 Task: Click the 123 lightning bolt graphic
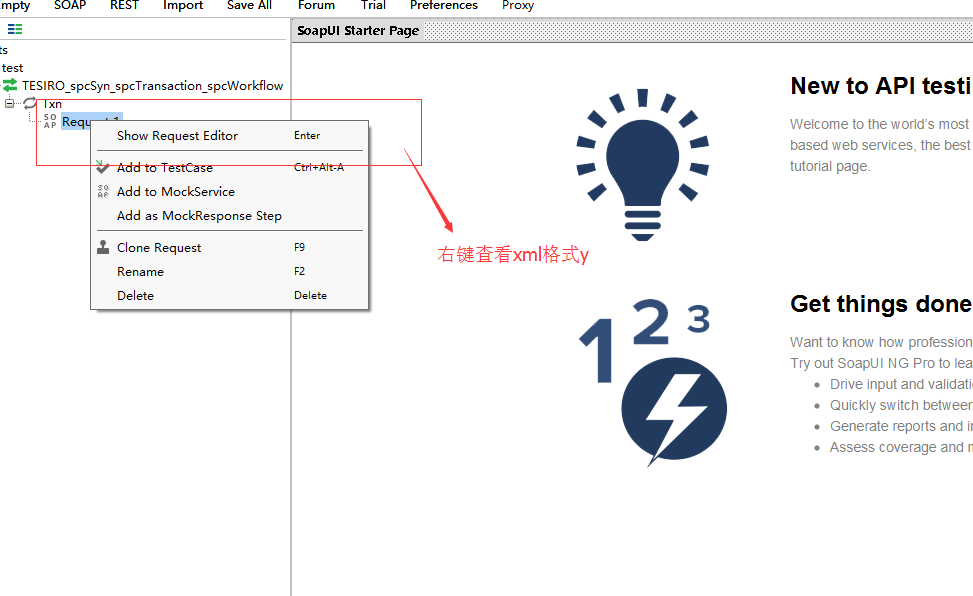(653, 382)
